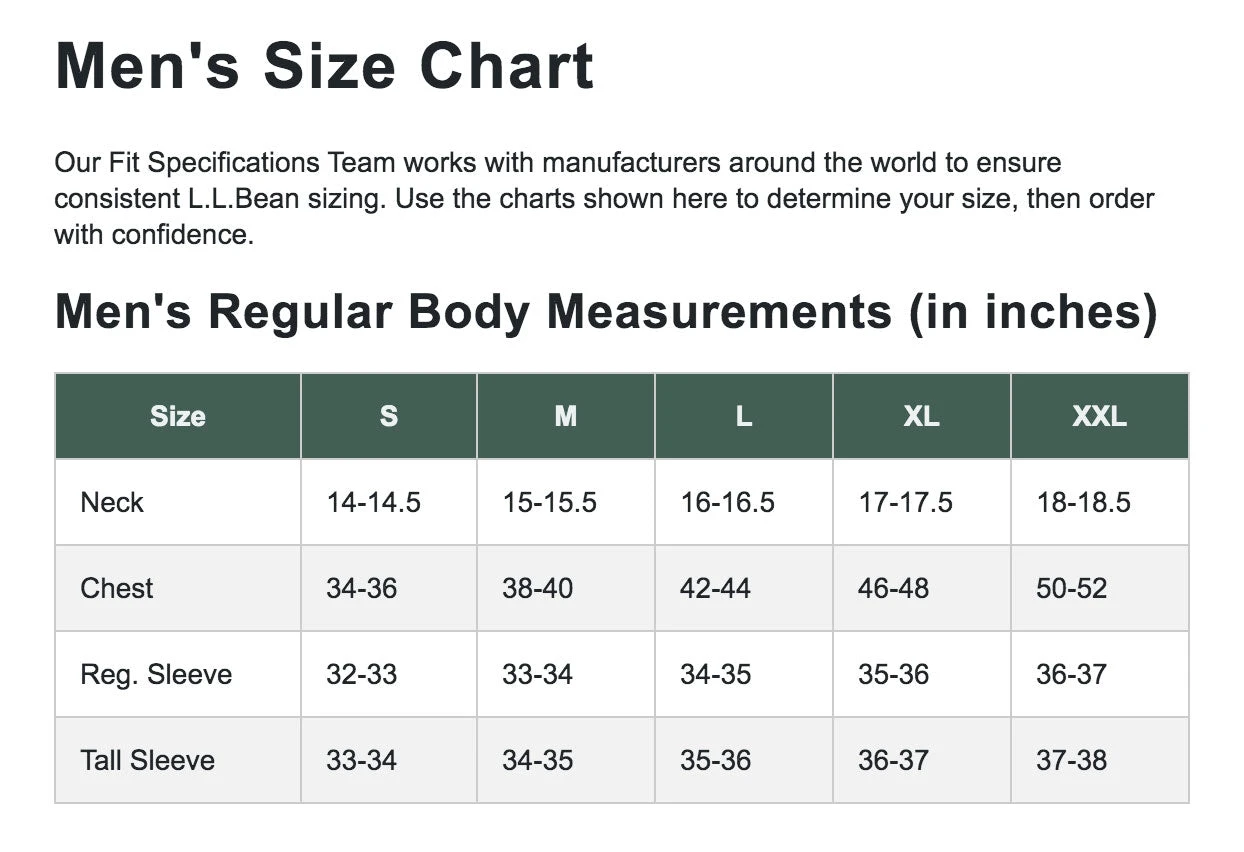Viewport: 1244px width, 852px height.
Task: Select the "Size" column header cell
Action: coord(178,416)
